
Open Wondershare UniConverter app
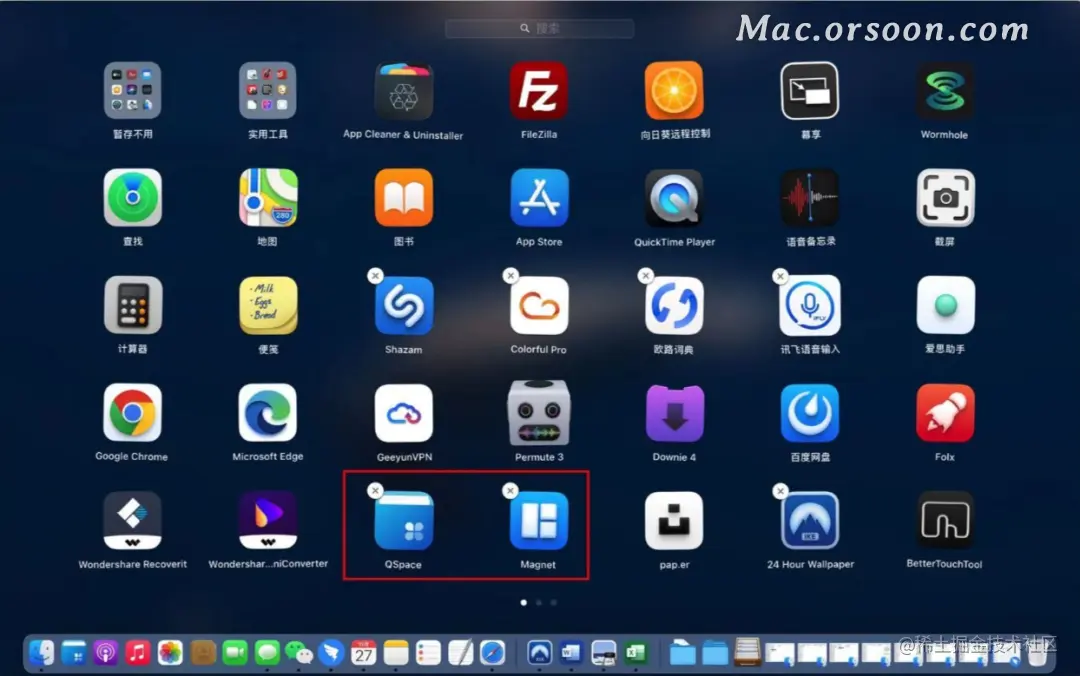(267, 520)
